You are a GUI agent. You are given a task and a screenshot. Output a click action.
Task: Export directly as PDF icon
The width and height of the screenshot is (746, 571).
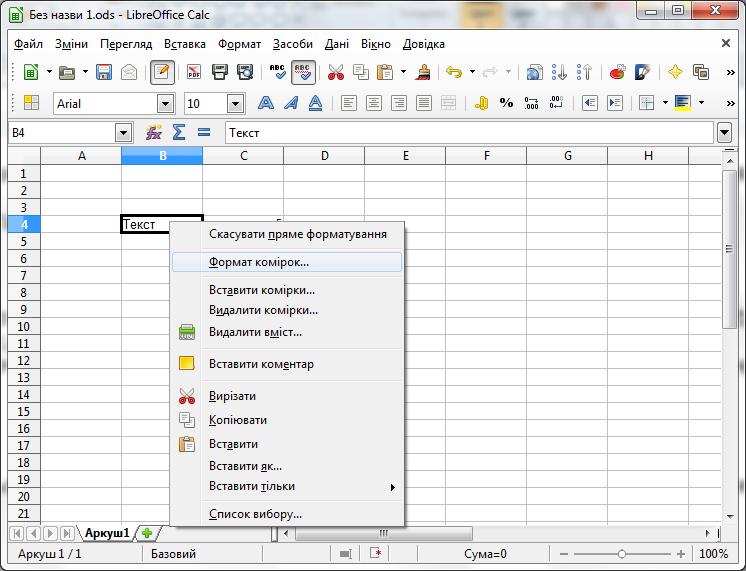coord(194,72)
